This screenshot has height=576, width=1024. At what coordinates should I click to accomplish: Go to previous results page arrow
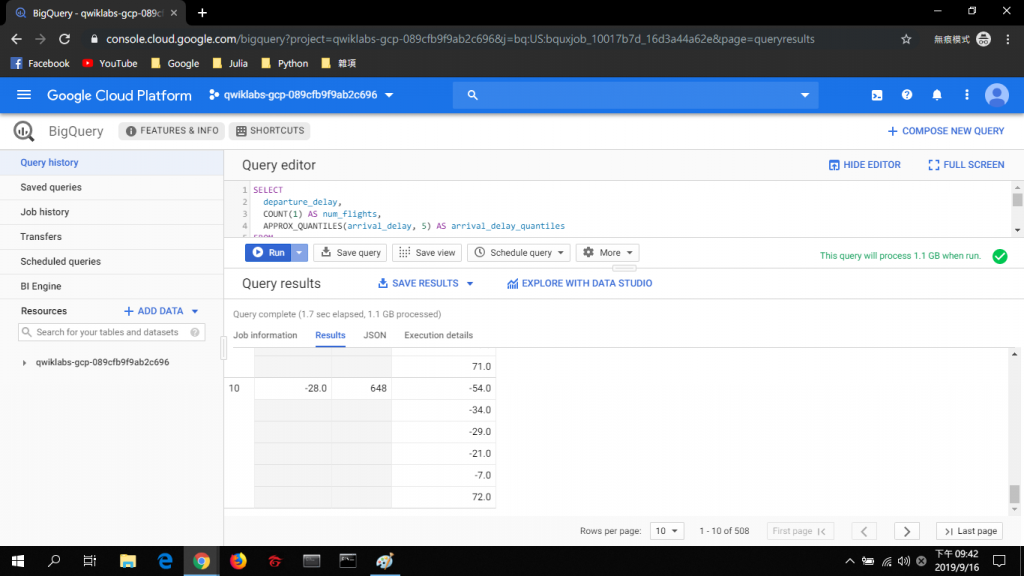pyautogui.click(x=864, y=531)
